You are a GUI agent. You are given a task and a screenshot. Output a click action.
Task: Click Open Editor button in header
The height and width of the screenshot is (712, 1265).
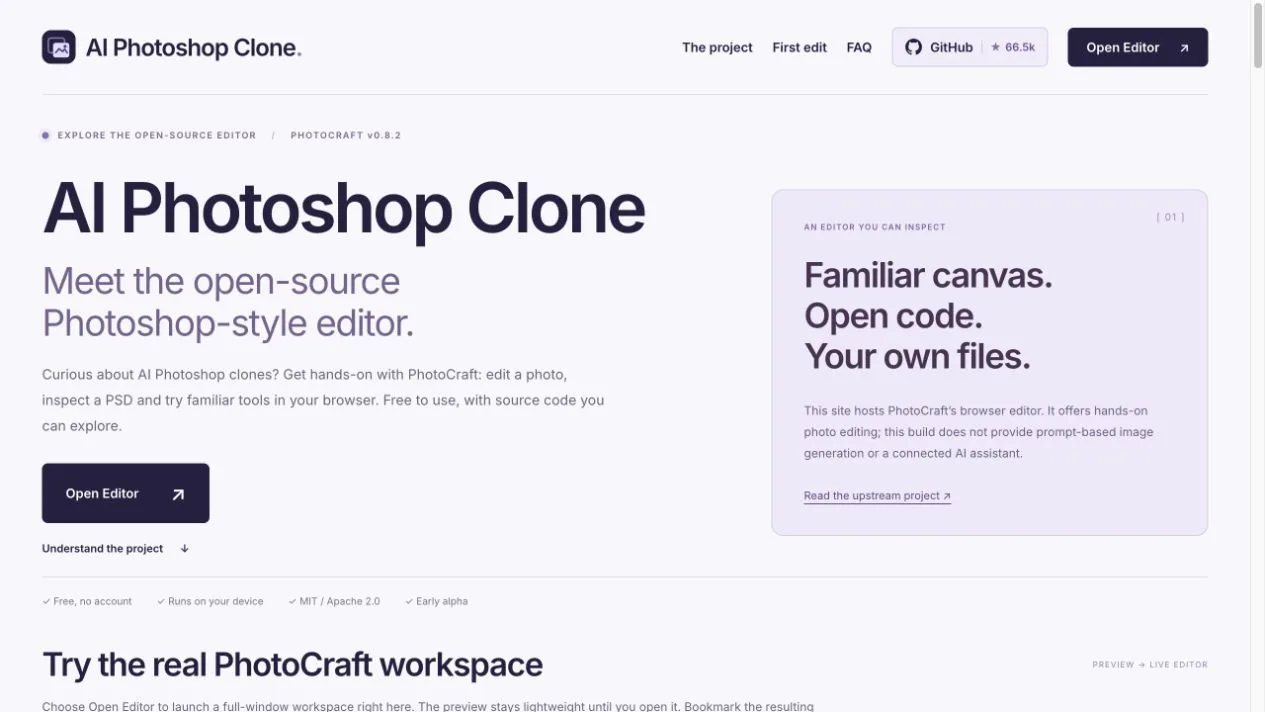[x=1138, y=47]
